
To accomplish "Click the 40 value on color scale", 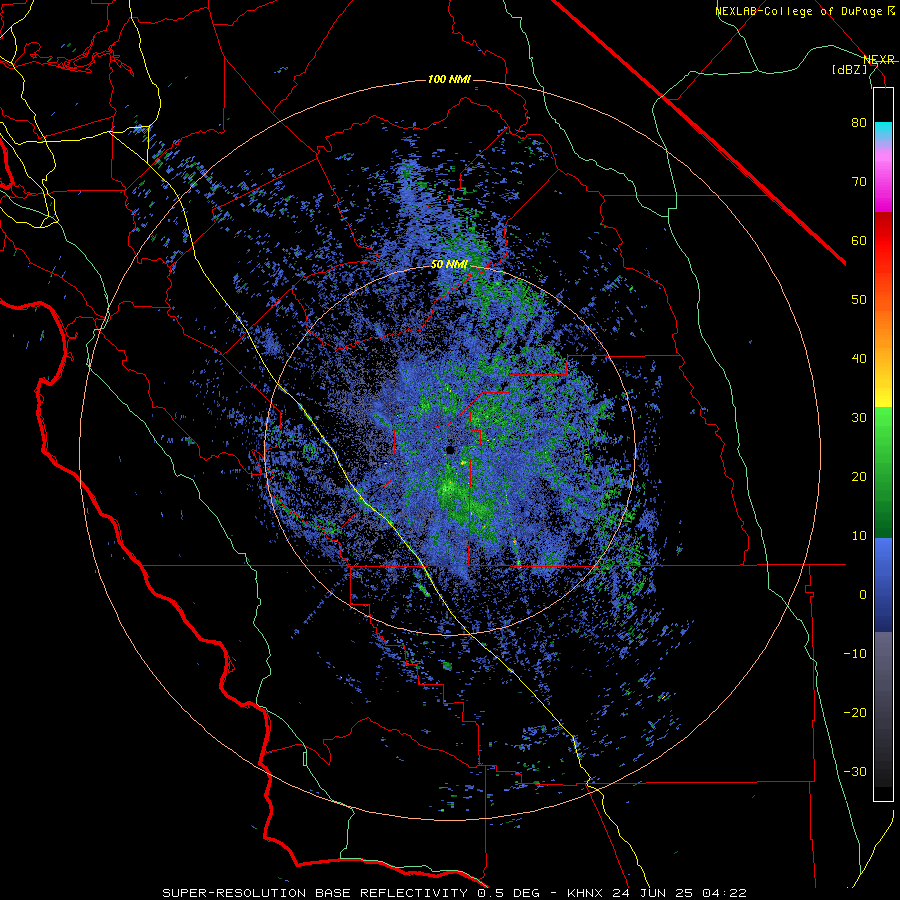I will tap(859, 359).
